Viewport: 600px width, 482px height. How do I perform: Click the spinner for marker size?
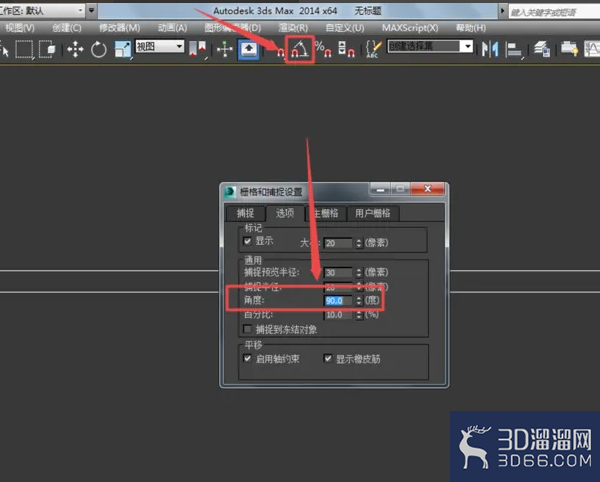point(359,243)
